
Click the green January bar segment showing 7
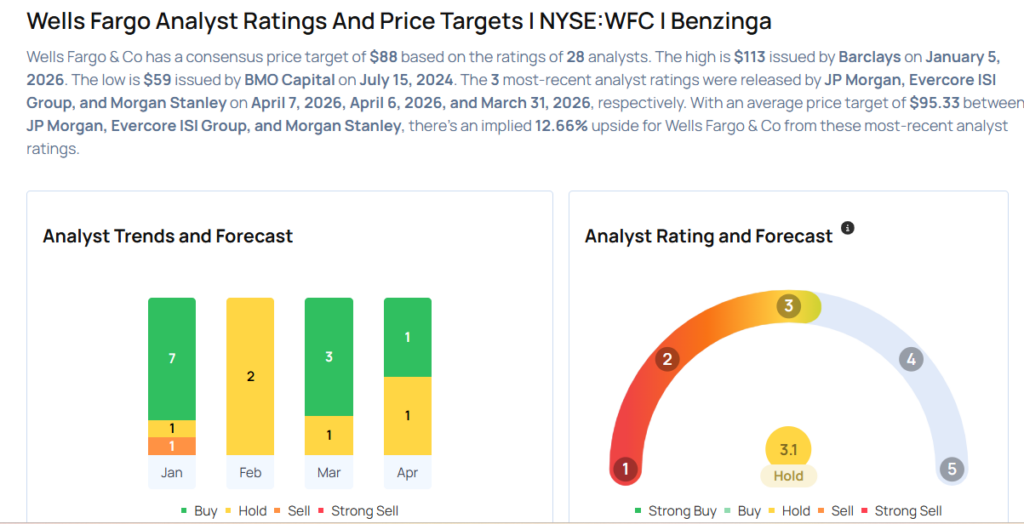[172, 358]
